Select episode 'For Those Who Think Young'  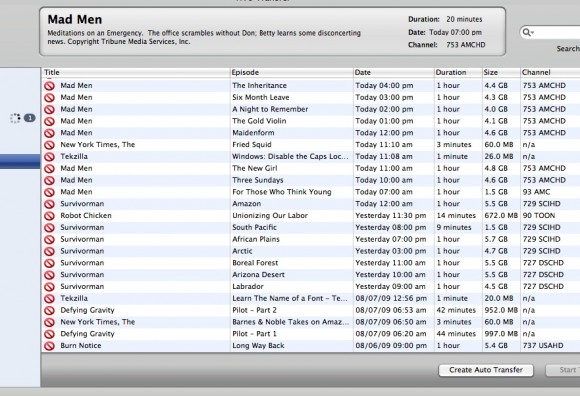281,192
